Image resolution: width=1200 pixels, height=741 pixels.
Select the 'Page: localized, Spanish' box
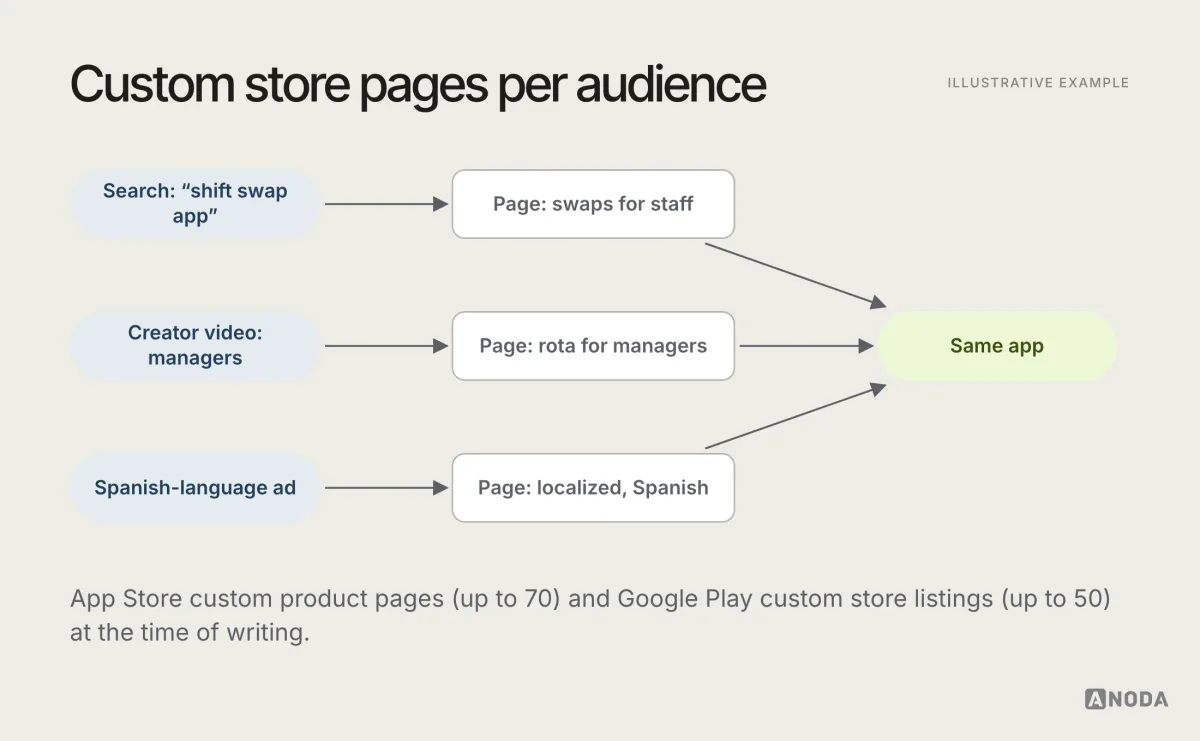click(x=593, y=488)
